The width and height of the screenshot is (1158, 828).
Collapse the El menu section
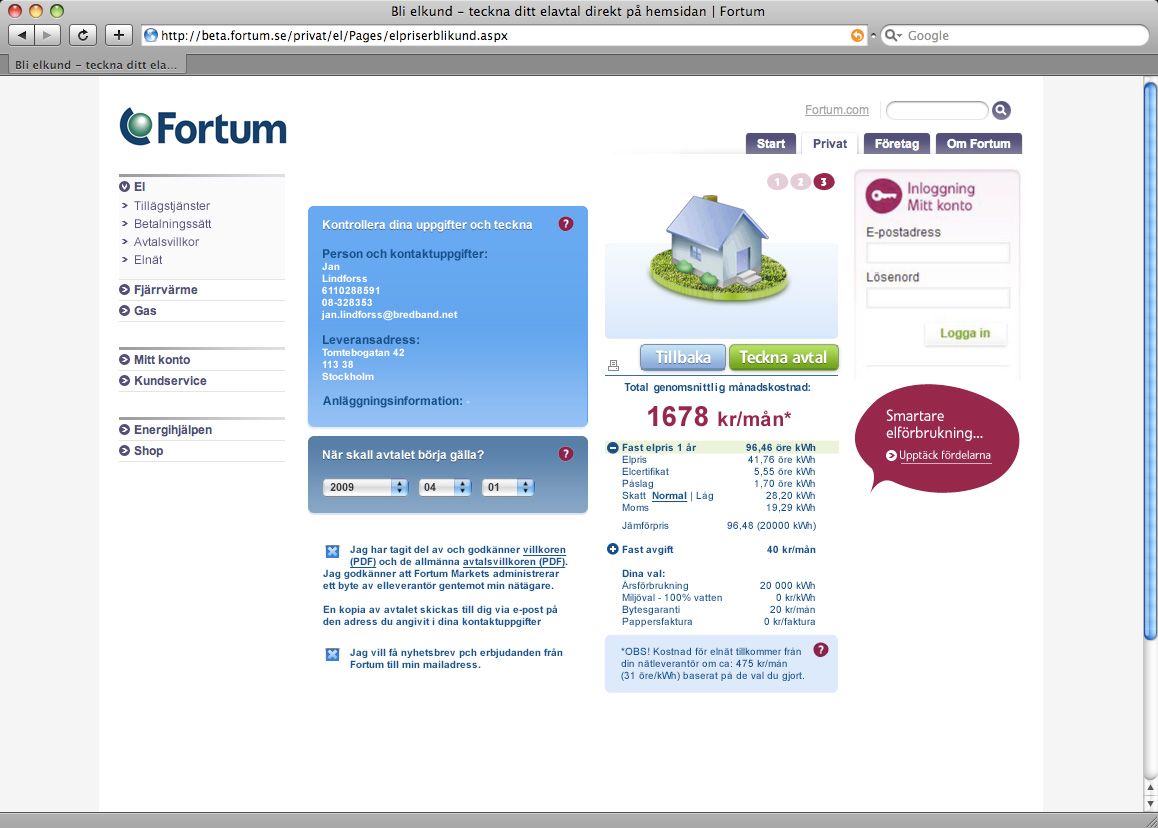tap(124, 187)
